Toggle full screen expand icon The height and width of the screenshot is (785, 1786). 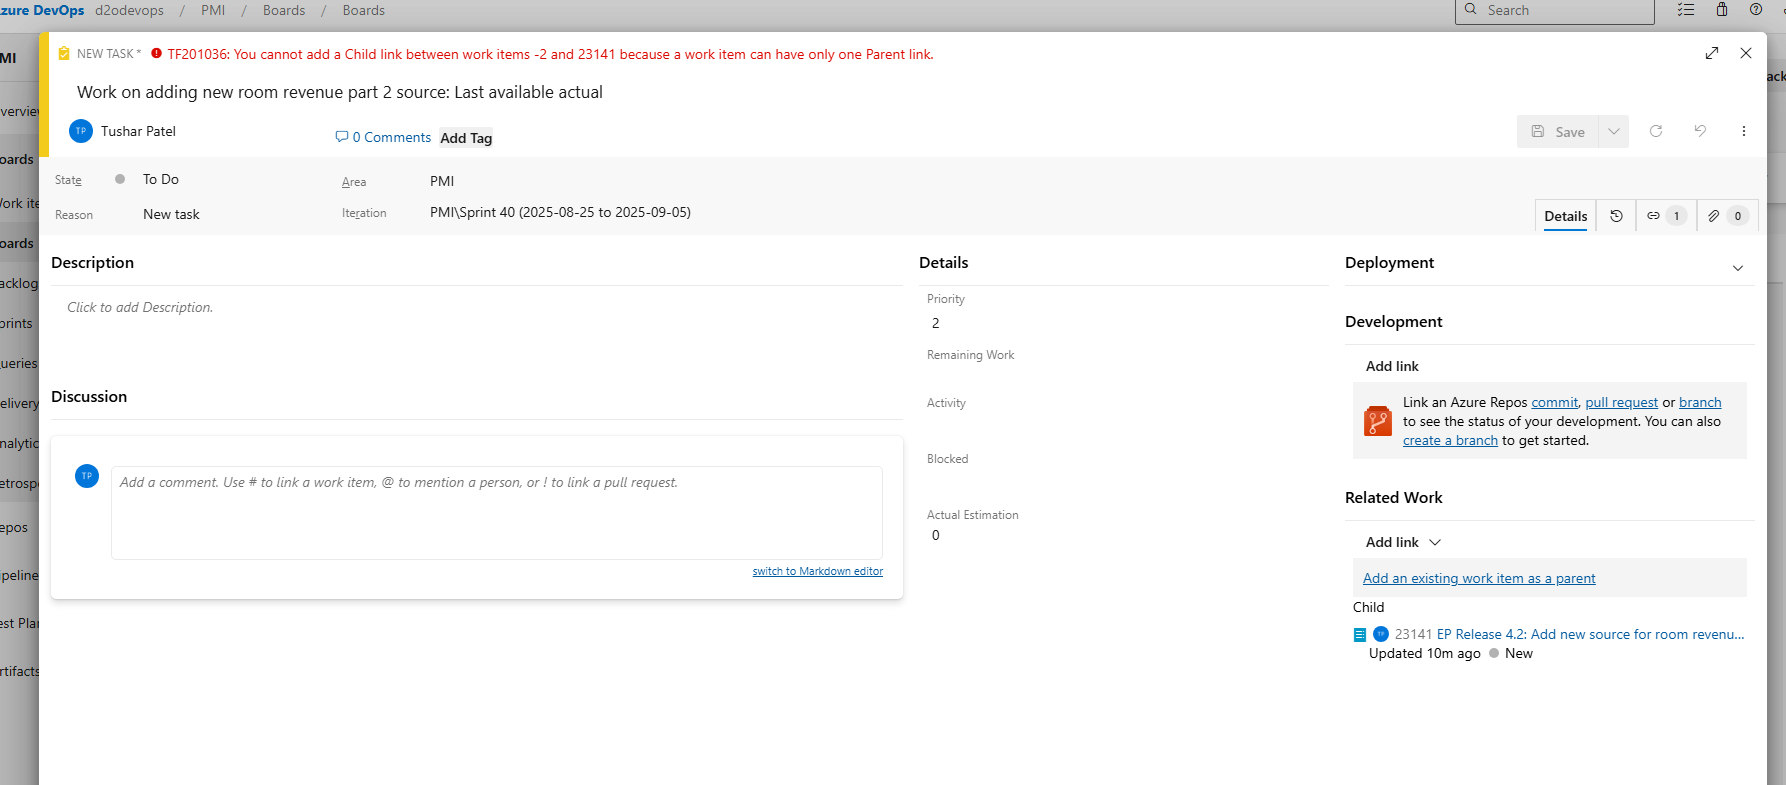pyautogui.click(x=1712, y=53)
